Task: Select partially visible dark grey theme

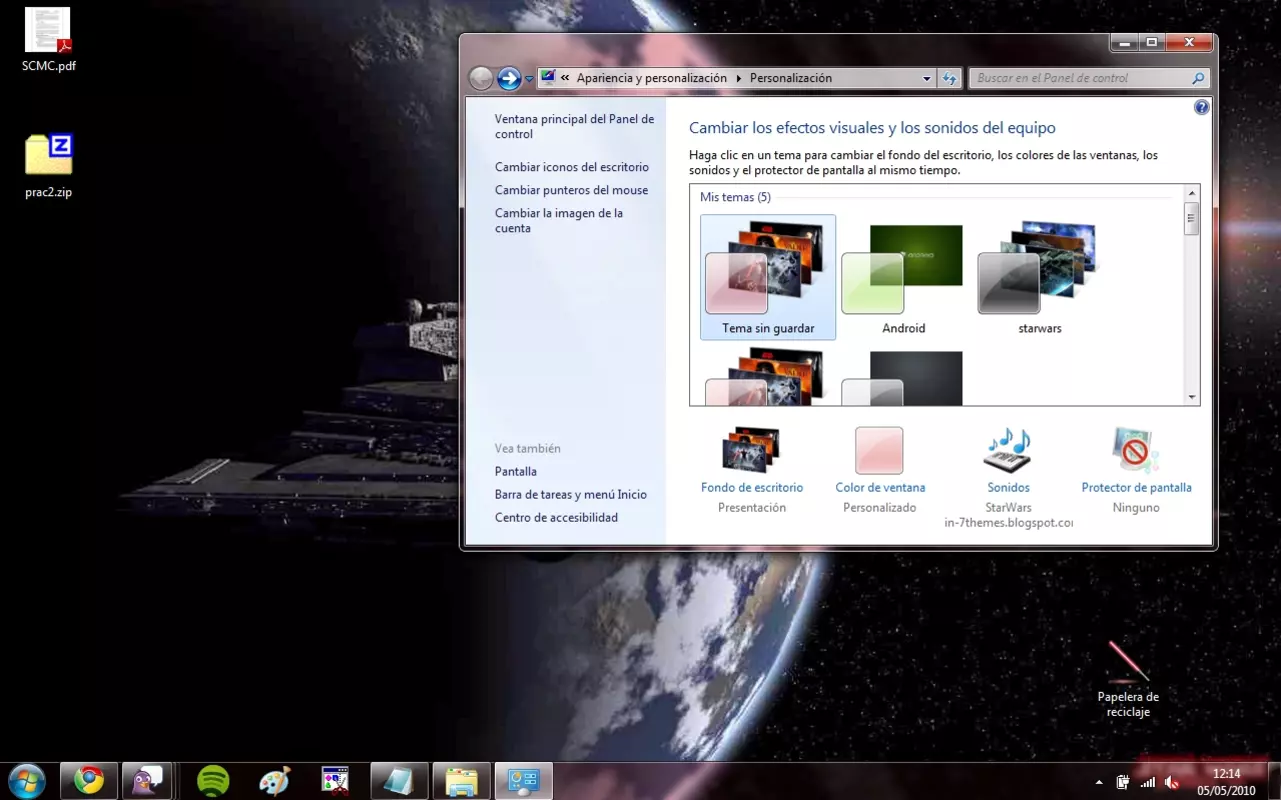Action: pyautogui.click(x=904, y=378)
